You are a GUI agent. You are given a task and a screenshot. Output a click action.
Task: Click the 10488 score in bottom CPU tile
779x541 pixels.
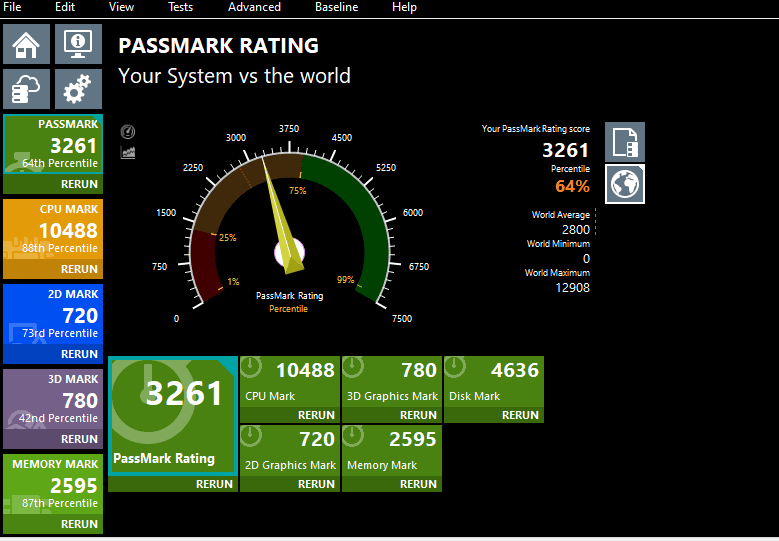305,370
